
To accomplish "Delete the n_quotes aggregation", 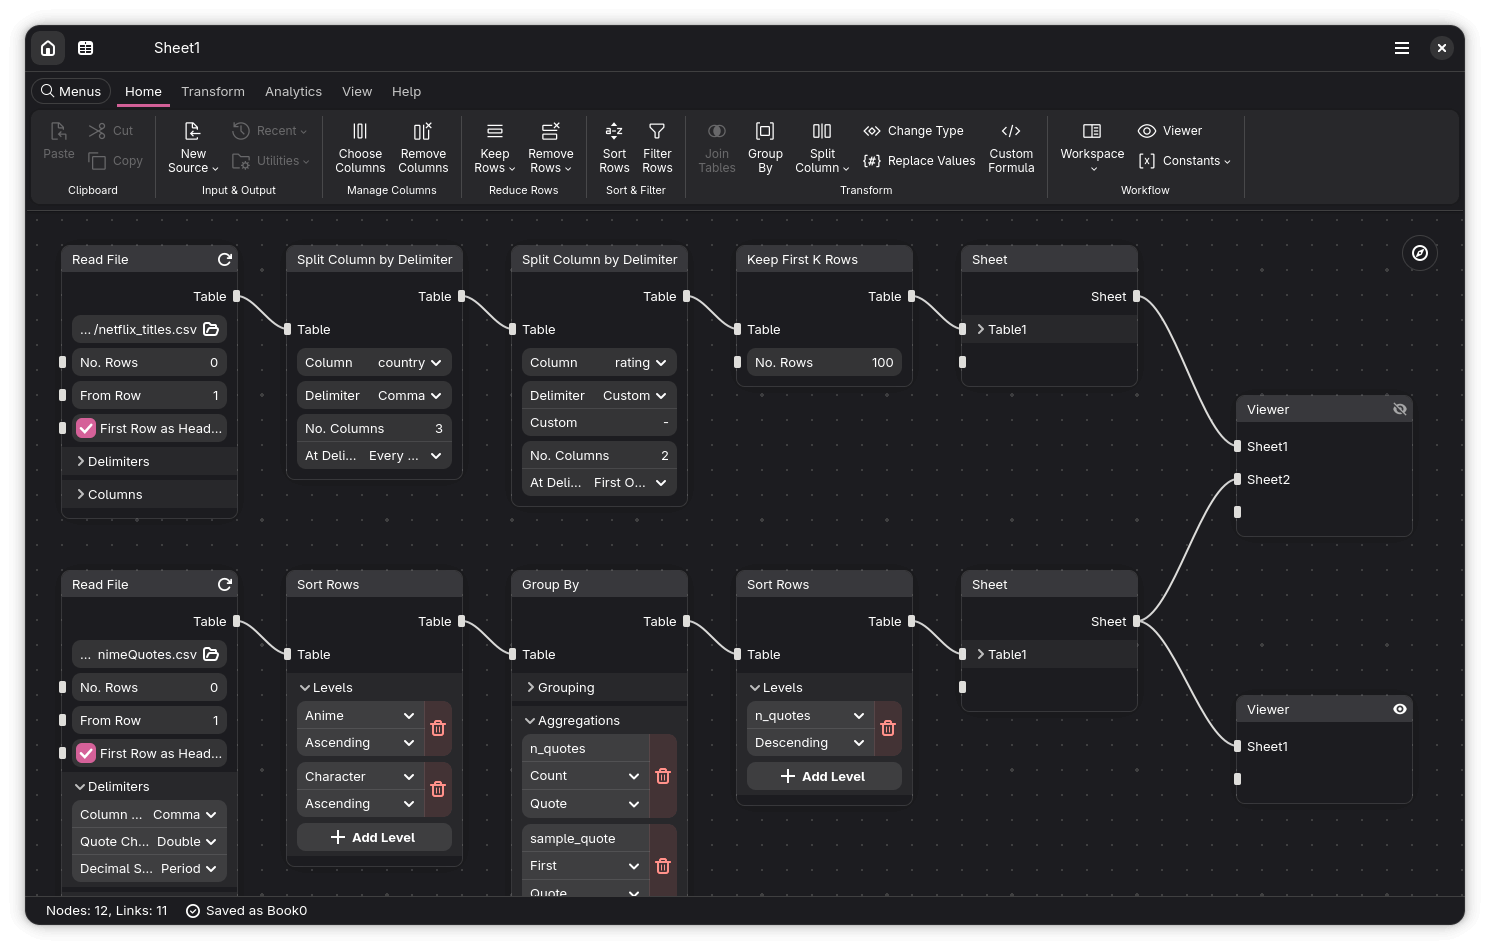I will click(x=663, y=776).
